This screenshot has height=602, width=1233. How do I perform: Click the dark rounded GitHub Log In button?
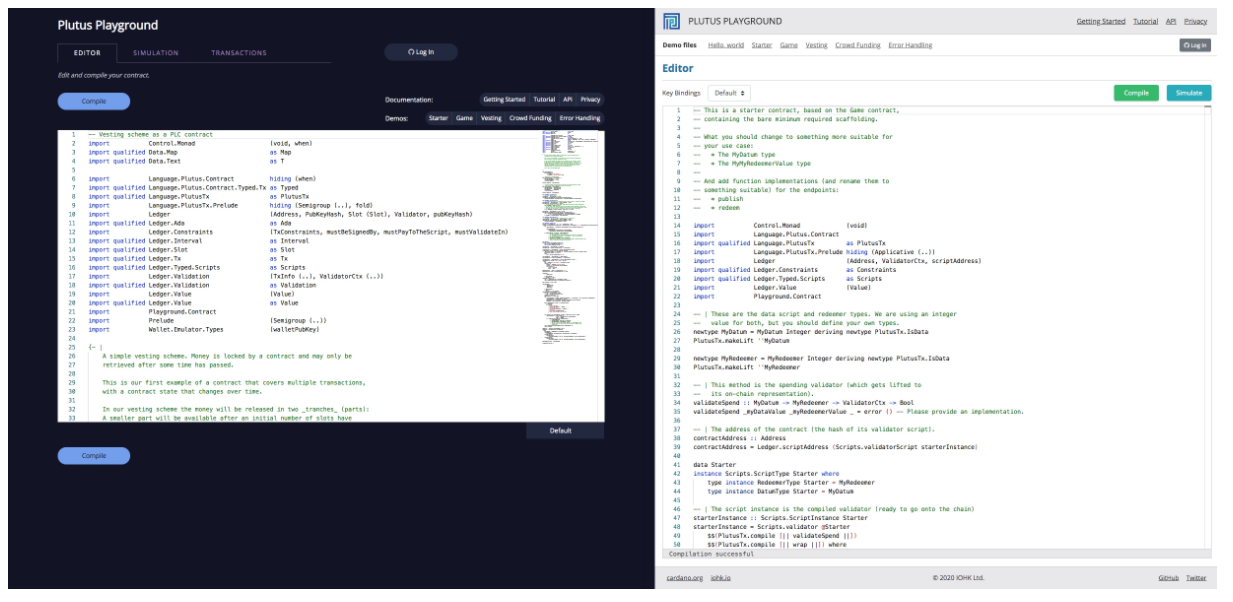coord(421,52)
